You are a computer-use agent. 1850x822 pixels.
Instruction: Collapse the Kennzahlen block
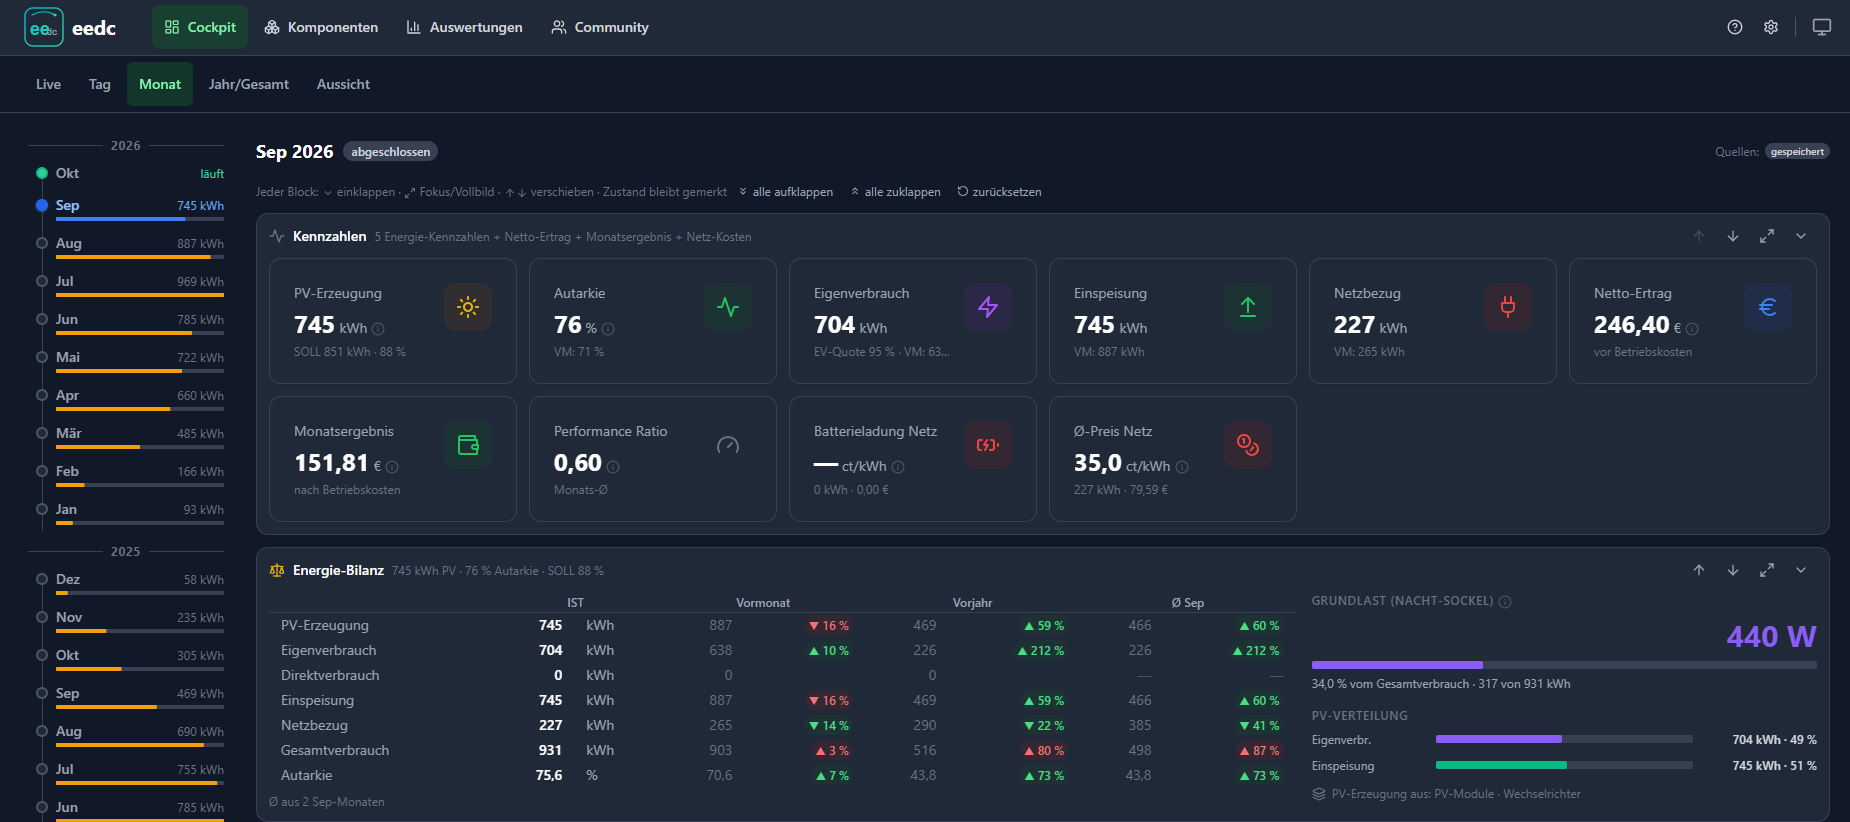pos(1801,236)
